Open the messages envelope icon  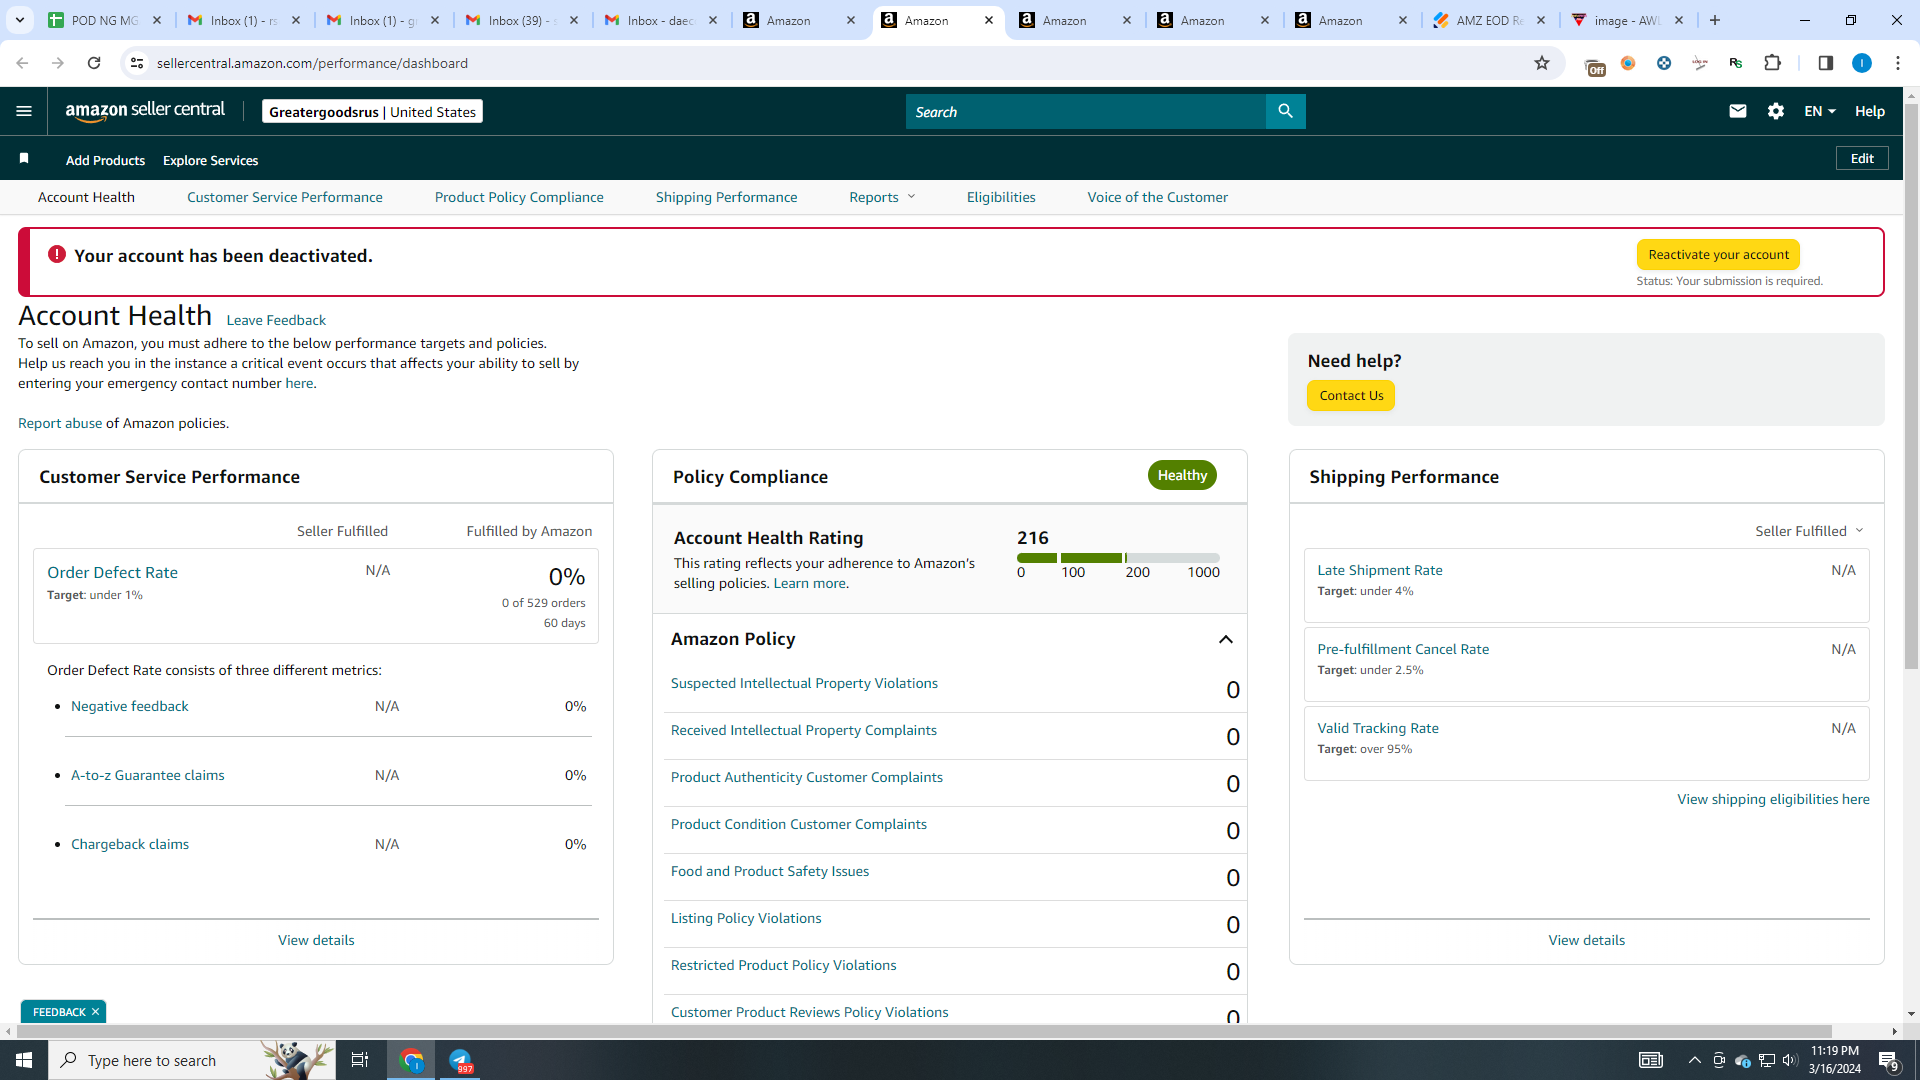point(1738,111)
